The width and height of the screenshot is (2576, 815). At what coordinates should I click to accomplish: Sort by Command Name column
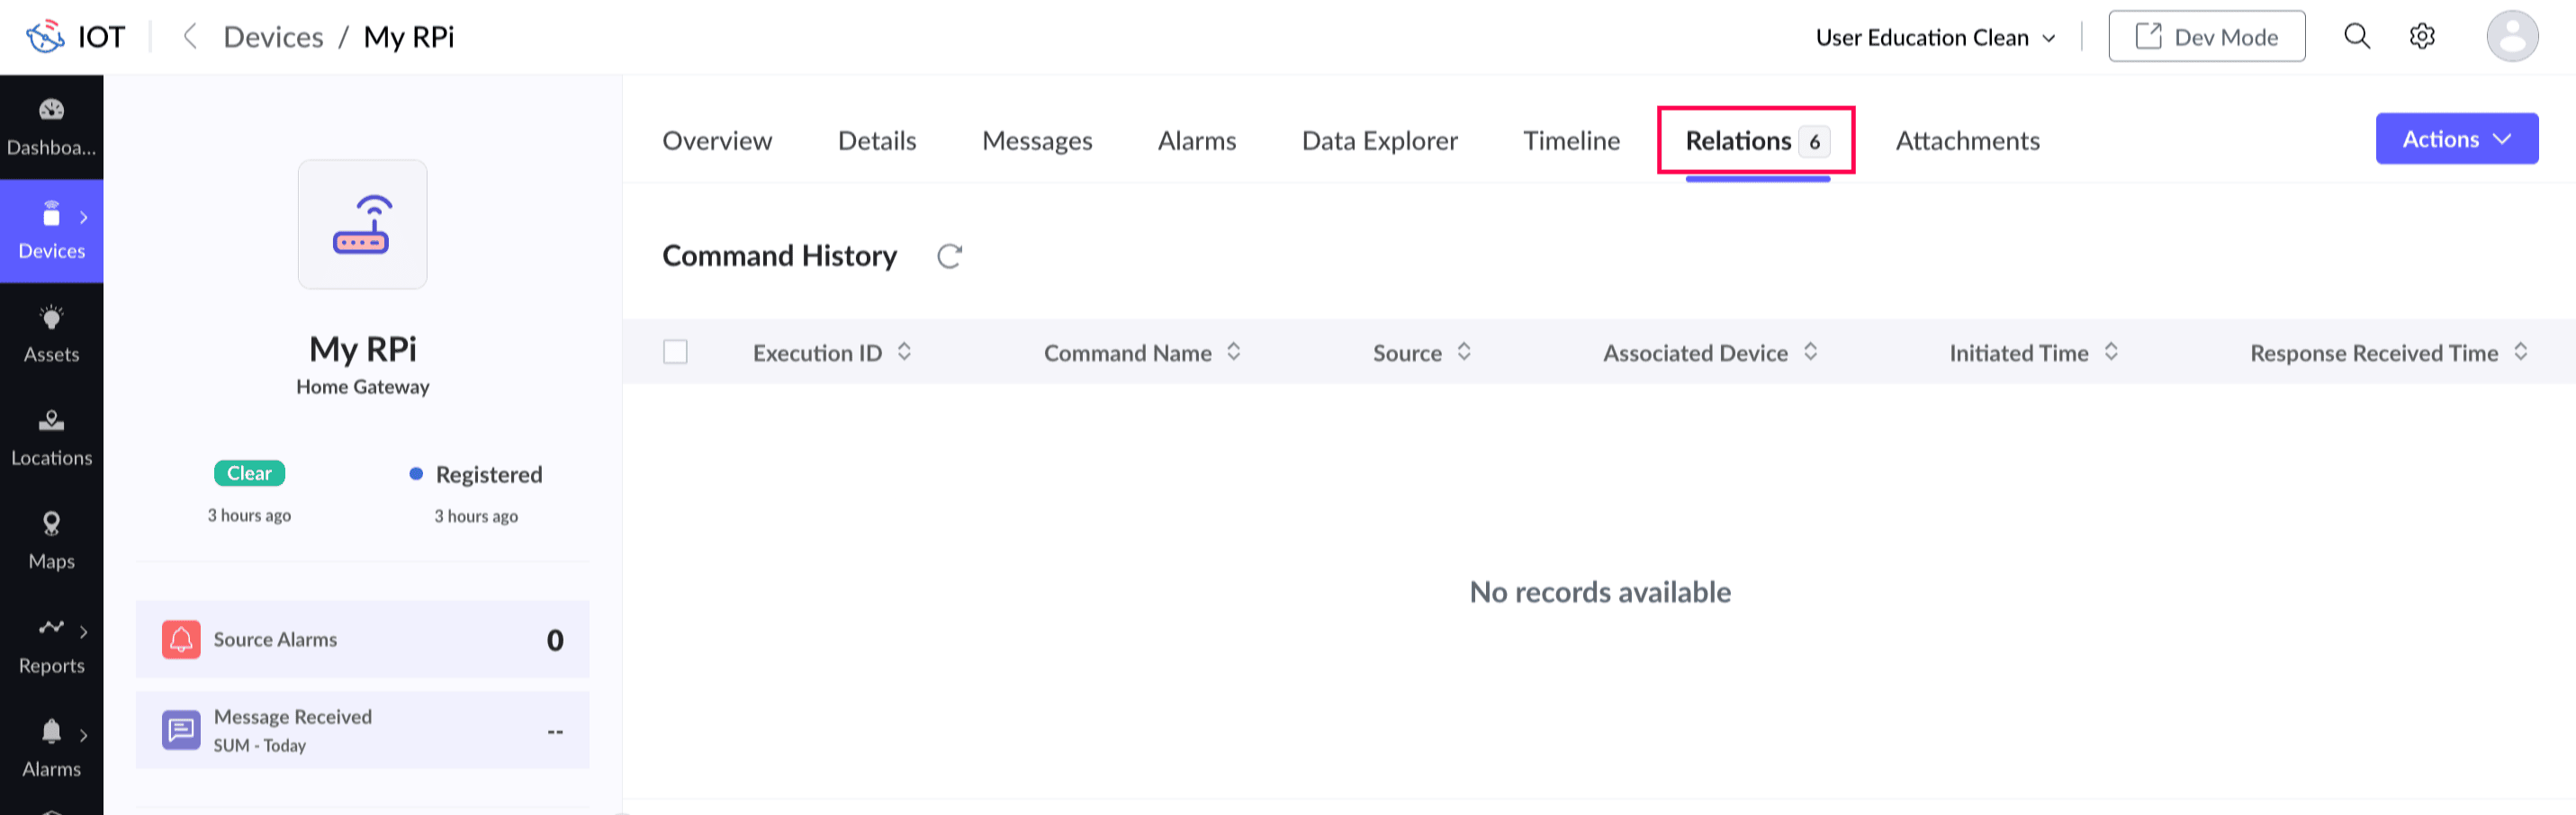(x=1233, y=351)
